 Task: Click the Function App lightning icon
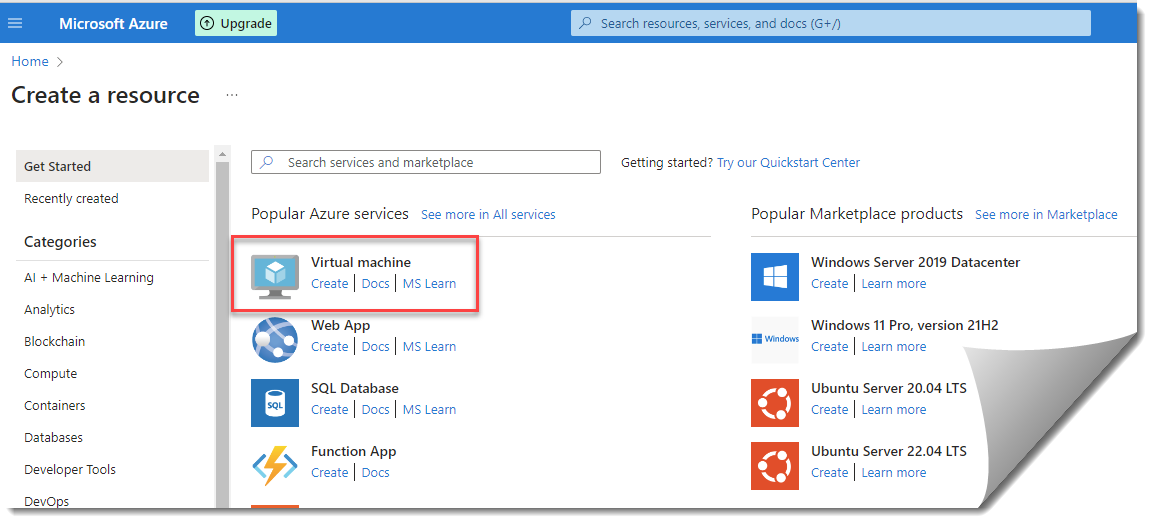point(275,465)
